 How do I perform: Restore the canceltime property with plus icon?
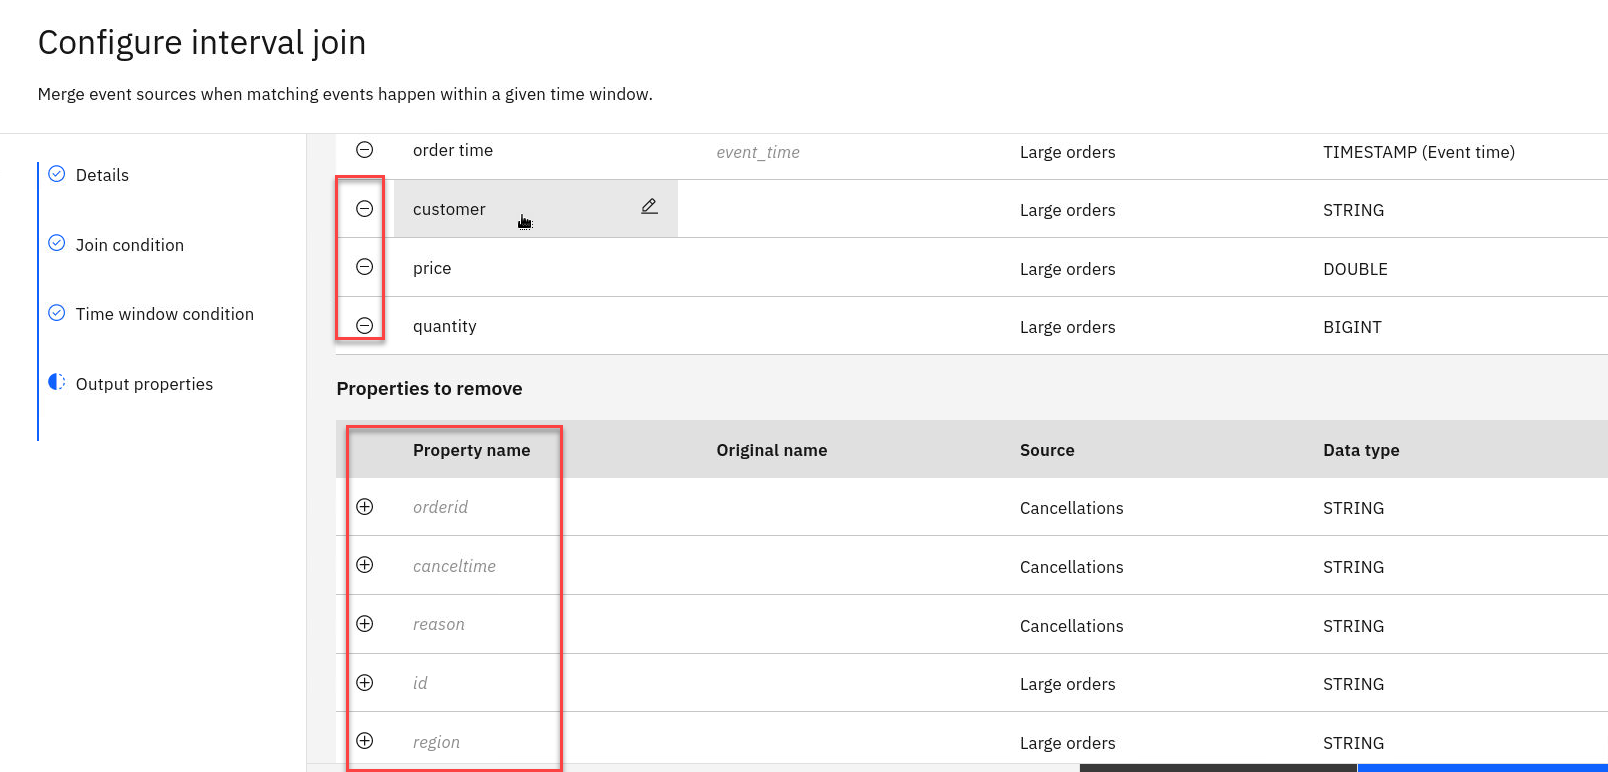(365, 565)
